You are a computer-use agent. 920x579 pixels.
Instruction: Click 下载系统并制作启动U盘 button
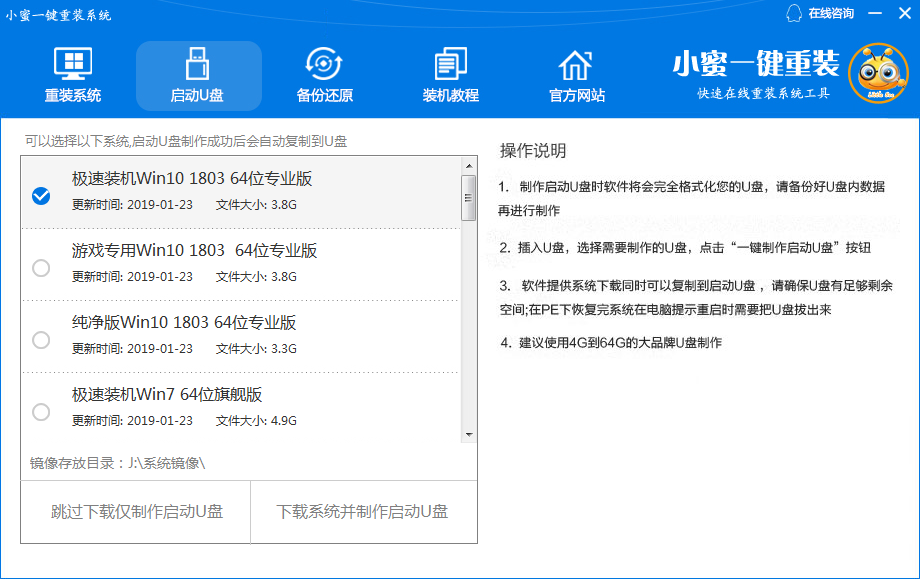coord(362,512)
